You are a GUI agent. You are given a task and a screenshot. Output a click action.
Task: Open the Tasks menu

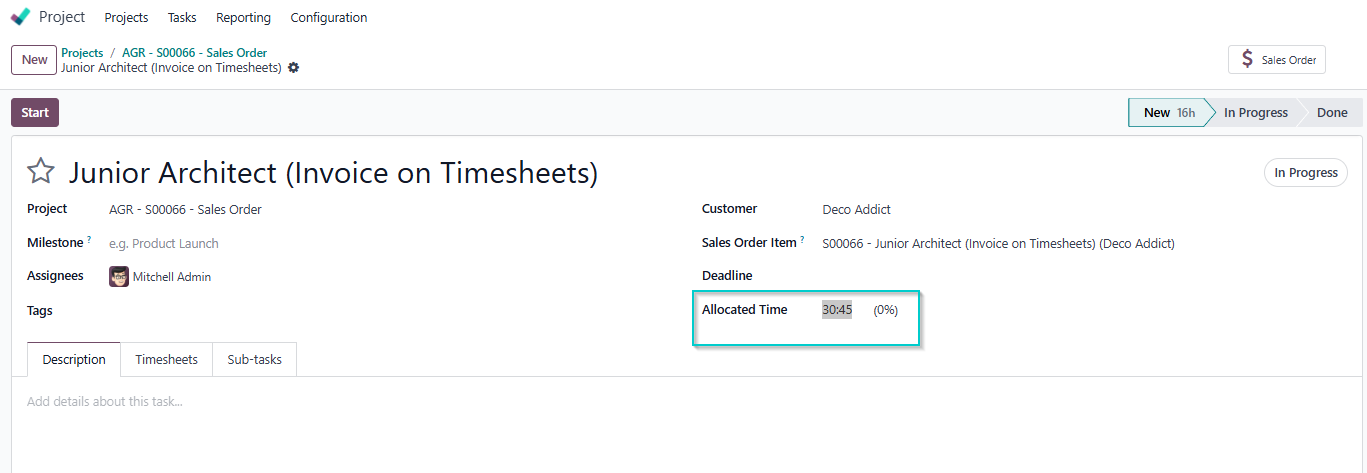point(182,18)
